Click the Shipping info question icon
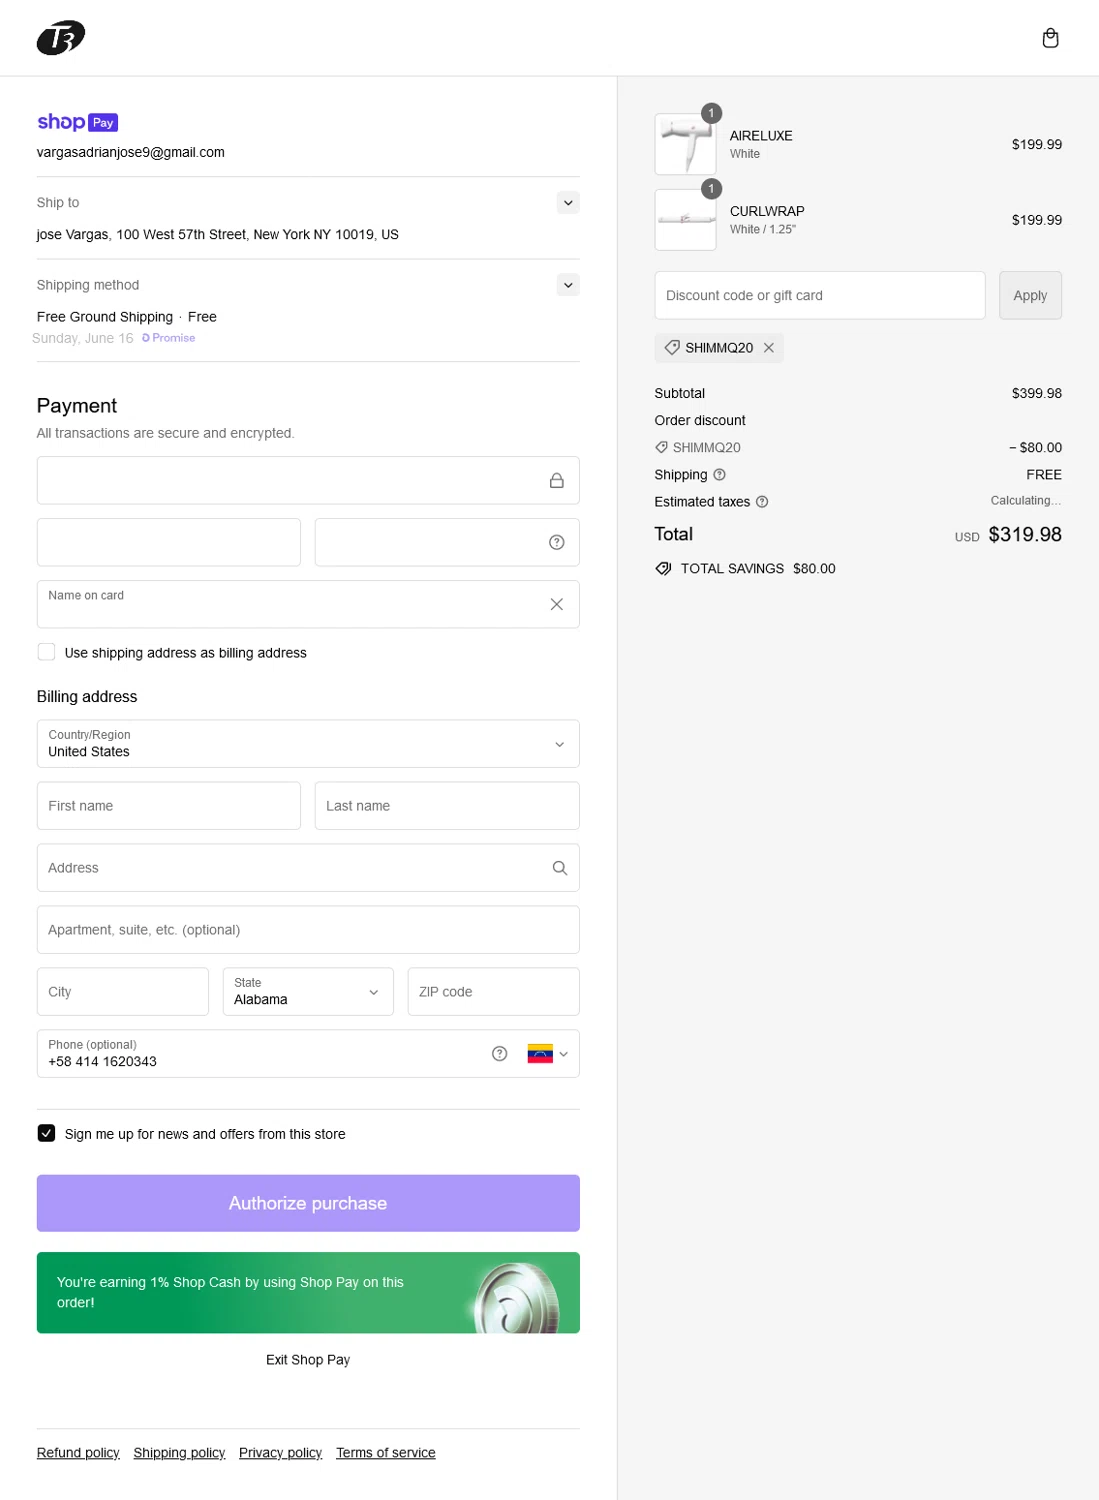This screenshot has width=1099, height=1500. click(719, 475)
